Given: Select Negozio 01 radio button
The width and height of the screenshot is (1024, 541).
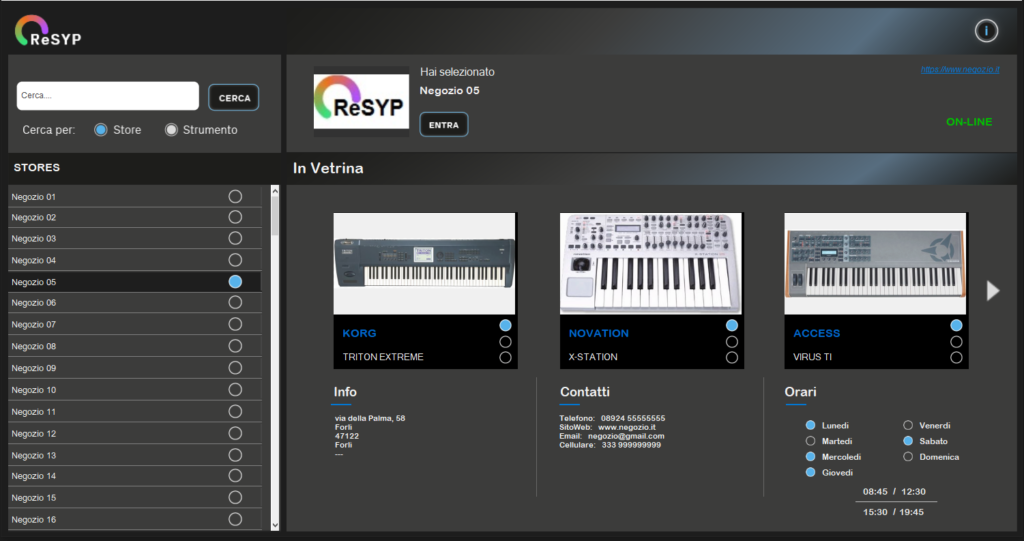Looking at the screenshot, I should (x=235, y=196).
